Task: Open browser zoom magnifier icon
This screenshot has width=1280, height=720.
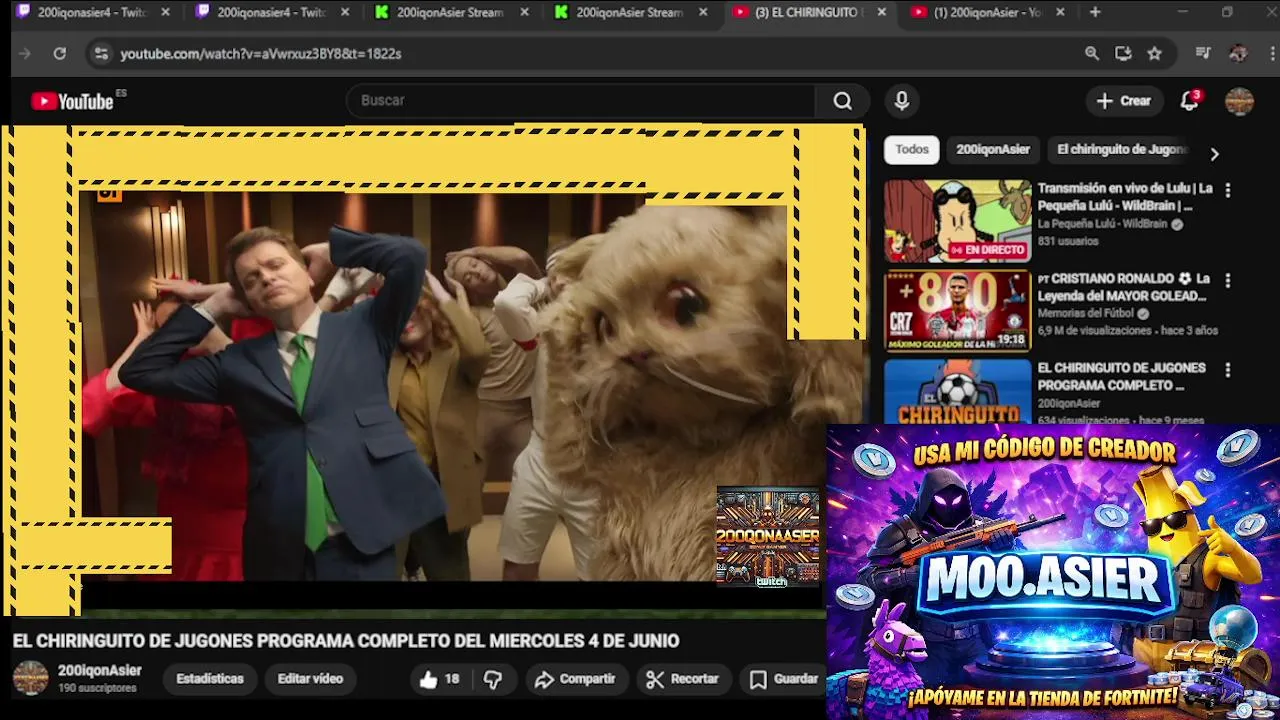Action: (x=1092, y=54)
